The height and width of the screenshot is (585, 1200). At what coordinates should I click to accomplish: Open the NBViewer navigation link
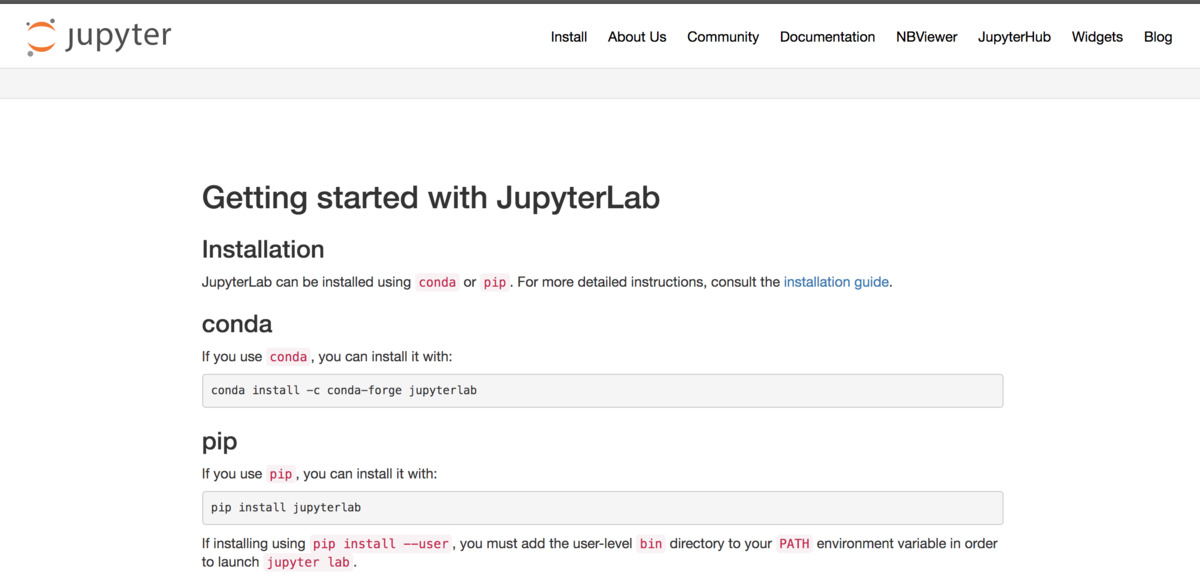(x=926, y=37)
